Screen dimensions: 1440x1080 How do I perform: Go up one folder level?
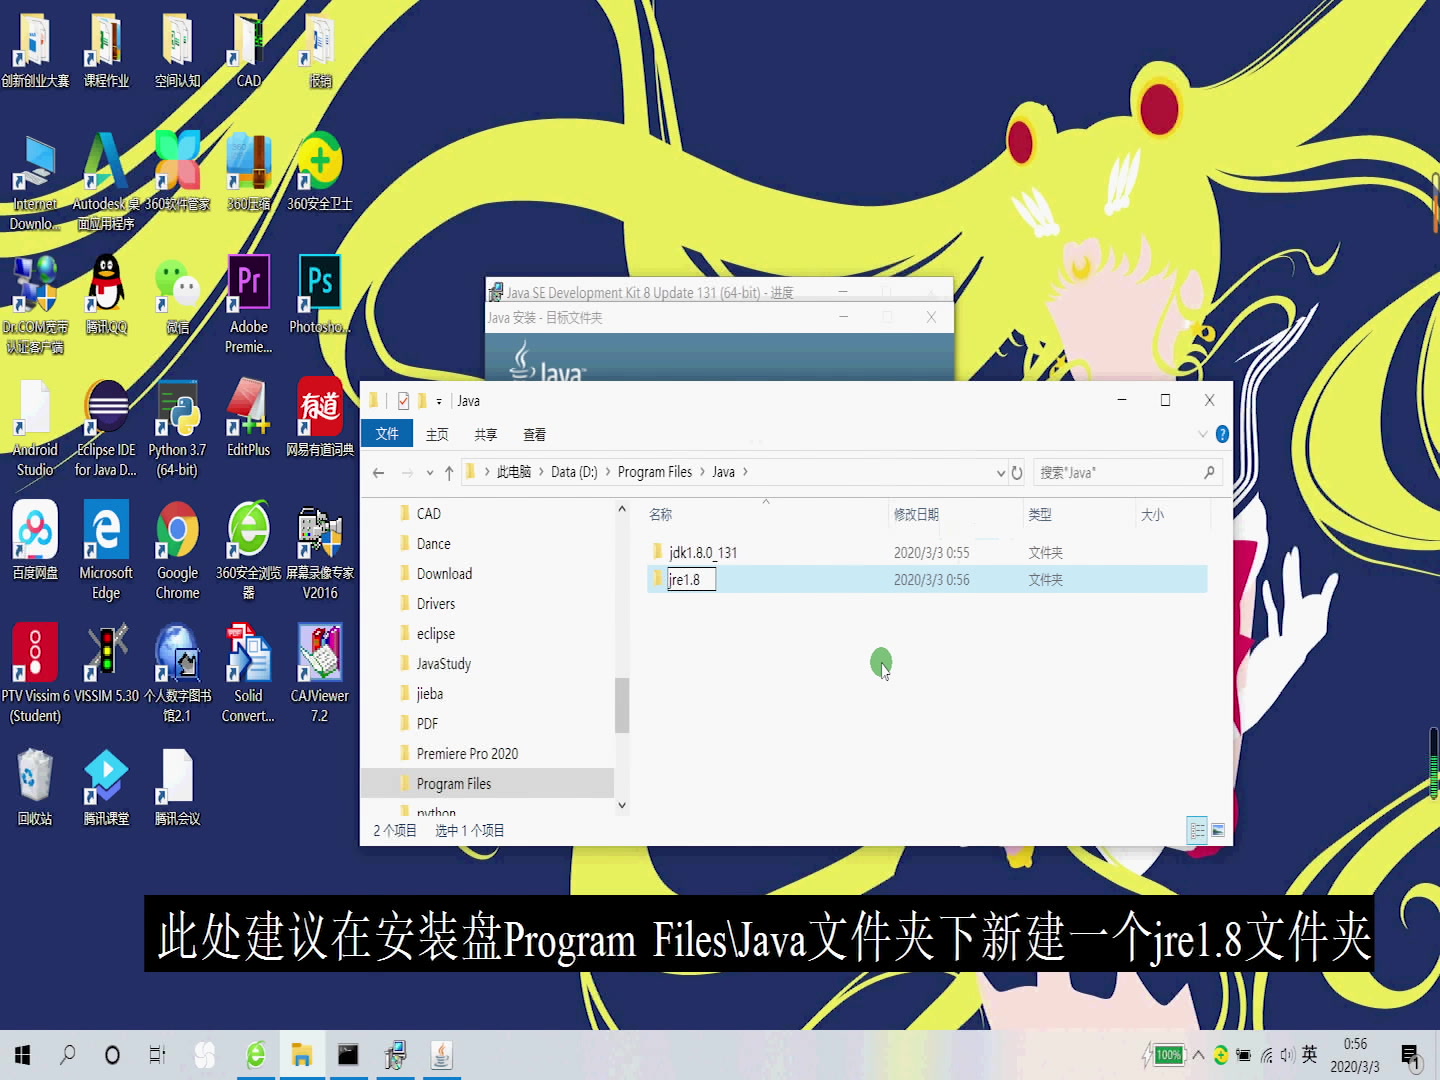[x=449, y=473]
